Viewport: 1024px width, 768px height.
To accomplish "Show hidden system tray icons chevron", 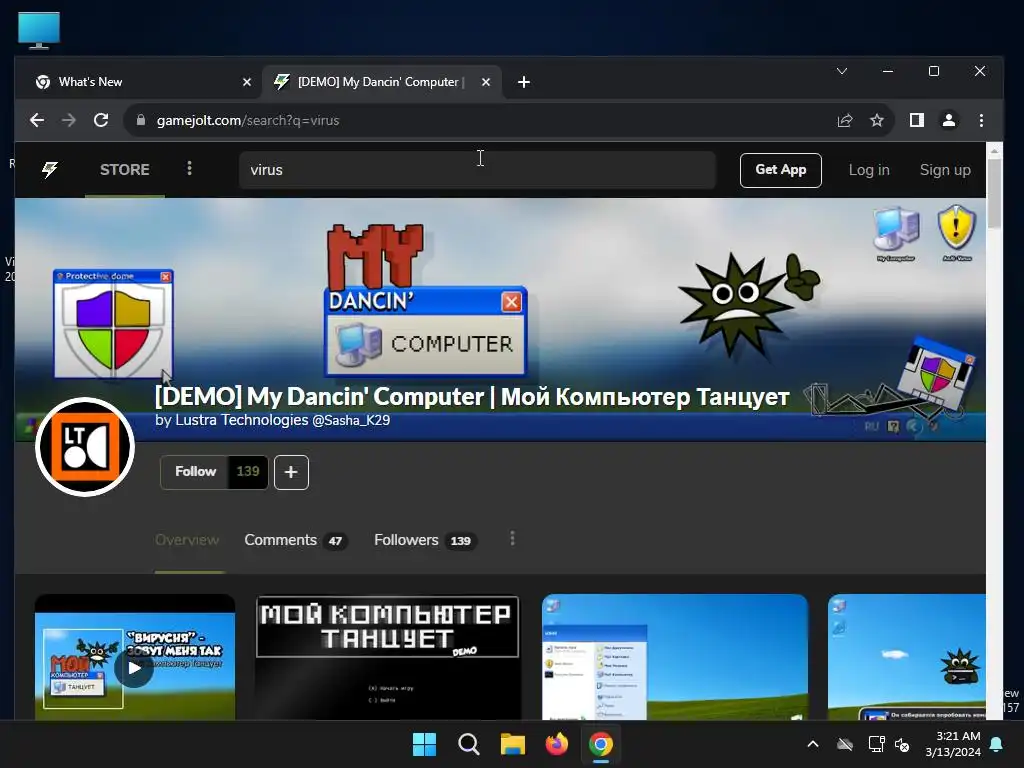I will tap(813, 744).
